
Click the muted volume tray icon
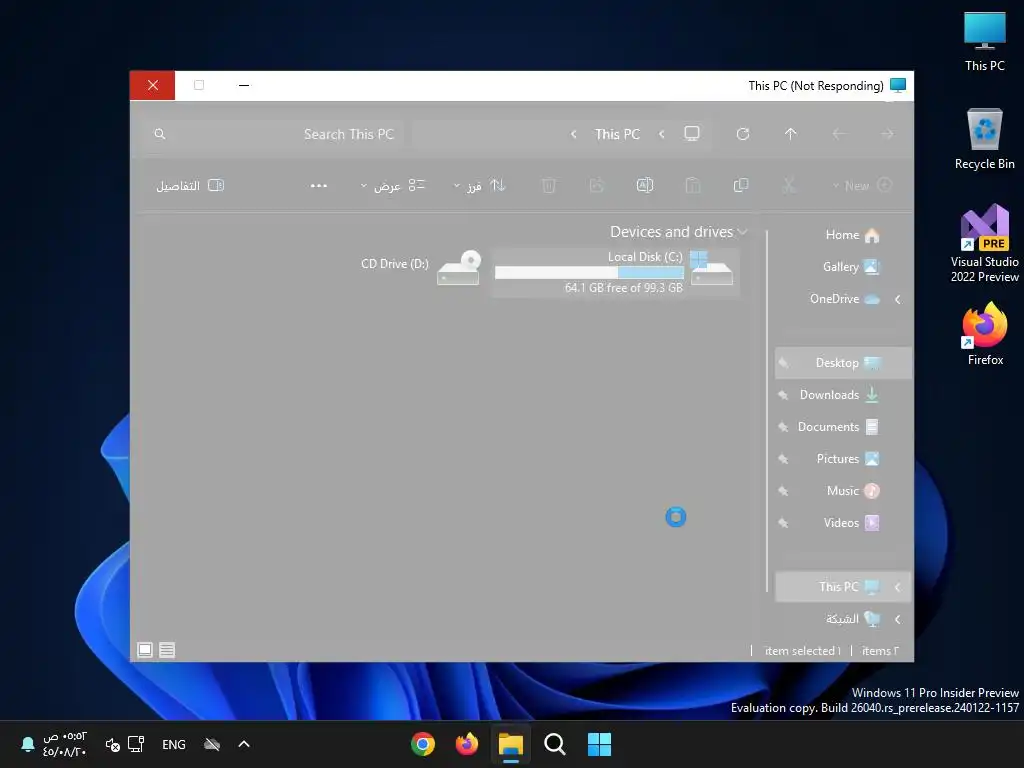coord(112,744)
